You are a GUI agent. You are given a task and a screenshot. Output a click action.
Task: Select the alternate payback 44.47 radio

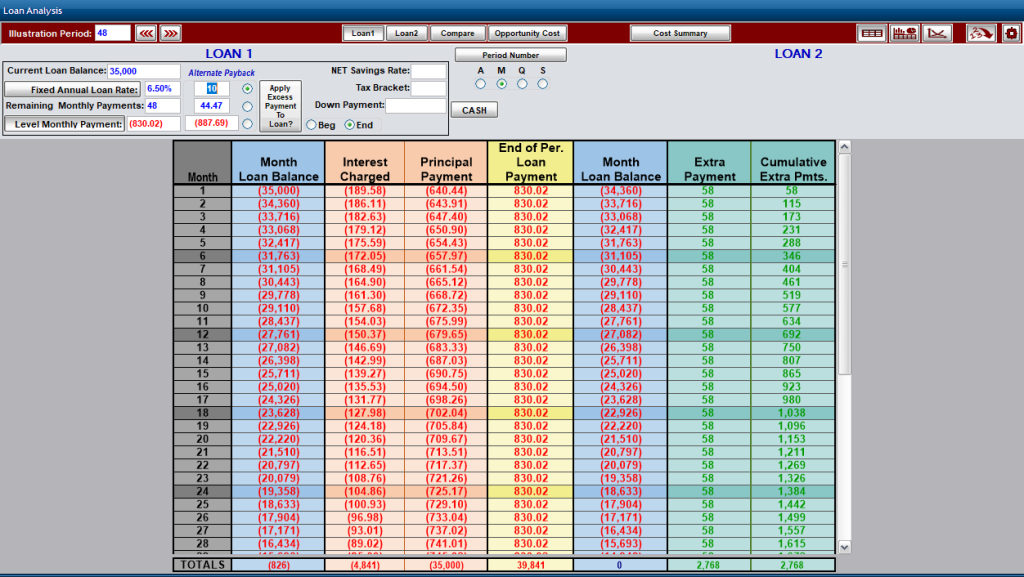tap(247, 106)
